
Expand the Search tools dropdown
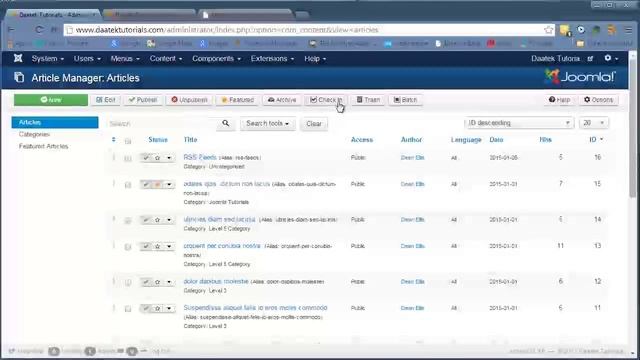[x=267, y=123]
